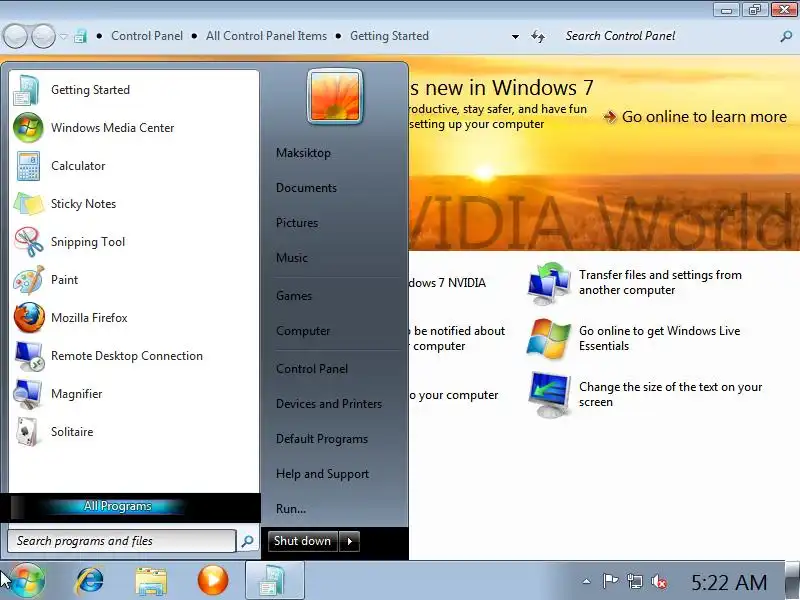800x600 pixels.
Task: Click the Shut down button
Action: pos(303,541)
